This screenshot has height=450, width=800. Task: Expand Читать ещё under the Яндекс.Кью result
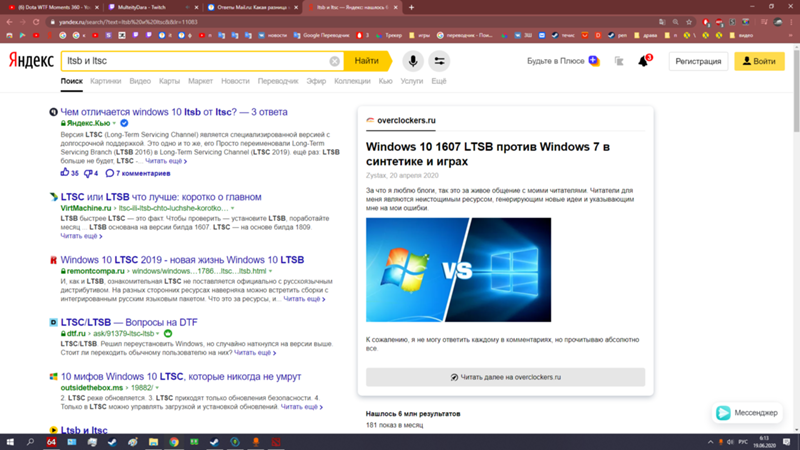(x=166, y=161)
